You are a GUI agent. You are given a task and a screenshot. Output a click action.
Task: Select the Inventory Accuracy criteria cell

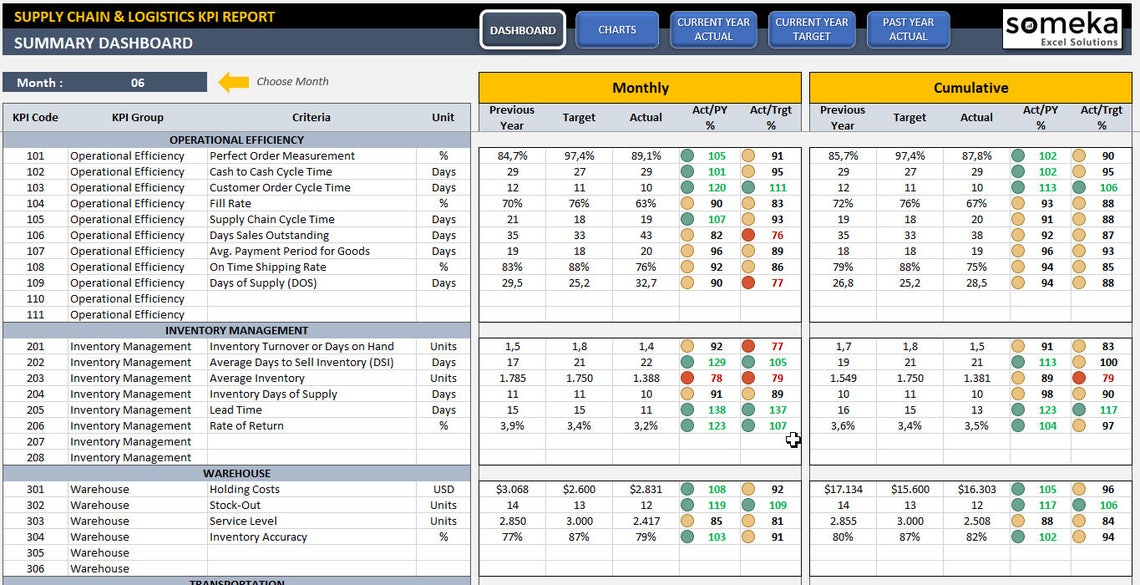coord(311,537)
